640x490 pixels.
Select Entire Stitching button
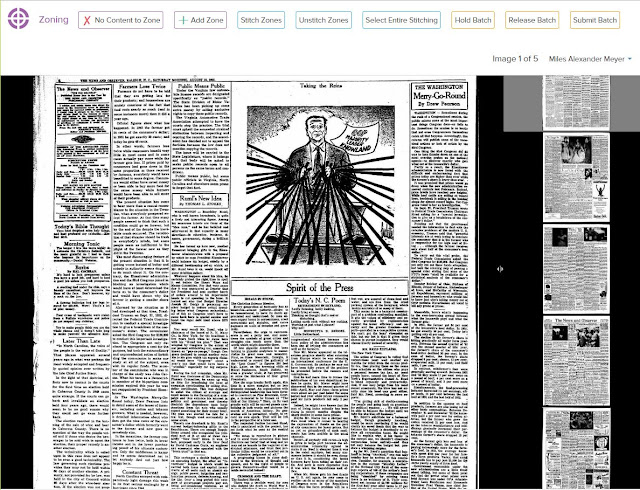pos(401,20)
